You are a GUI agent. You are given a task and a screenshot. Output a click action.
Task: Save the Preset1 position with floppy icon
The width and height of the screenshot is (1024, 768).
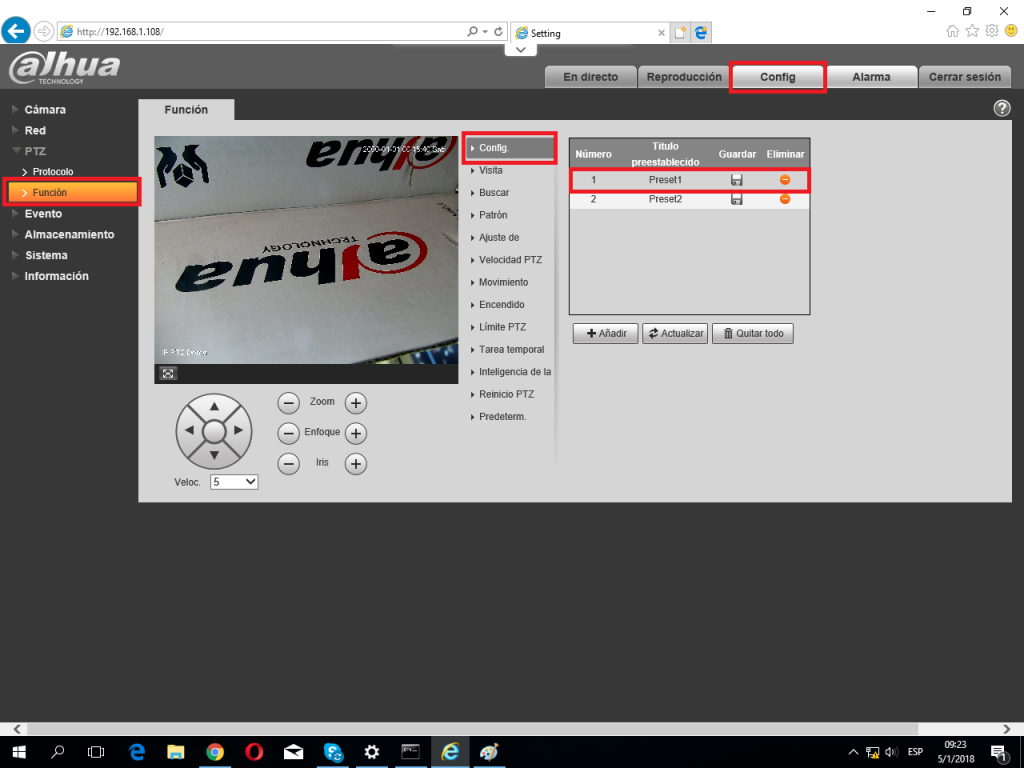[737, 180]
